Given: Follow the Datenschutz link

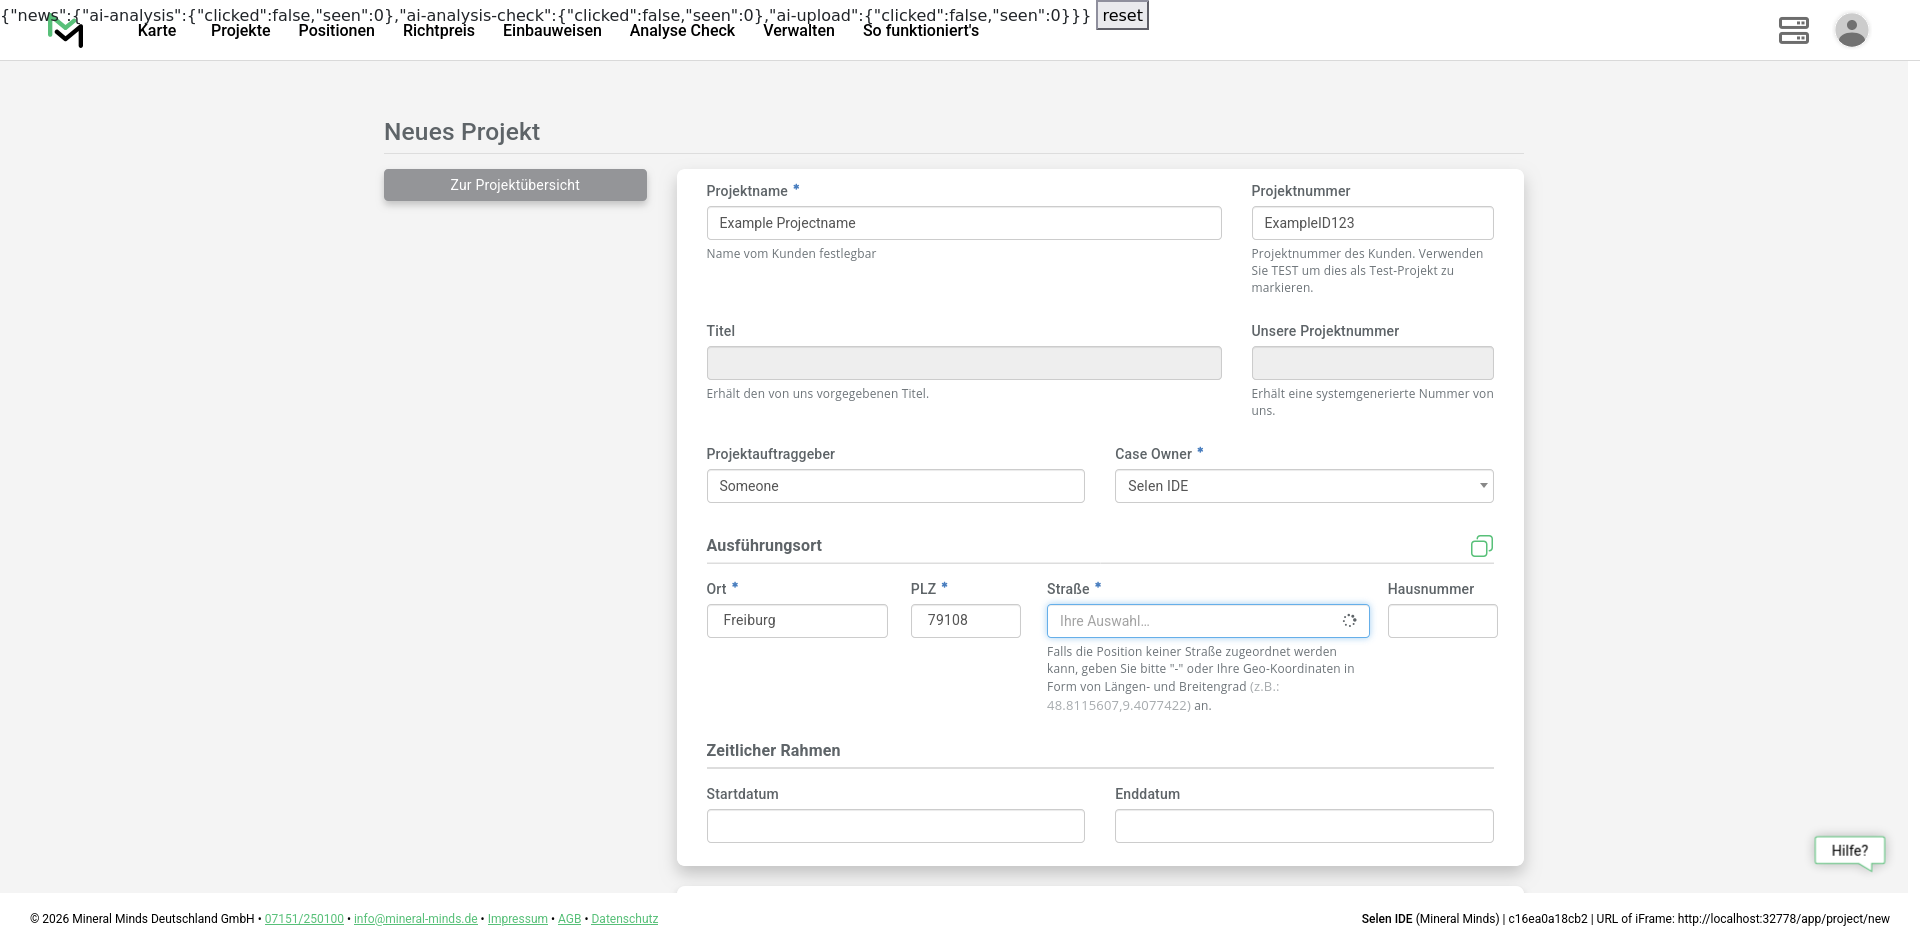Looking at the screenshot, I should coord(624,919).
